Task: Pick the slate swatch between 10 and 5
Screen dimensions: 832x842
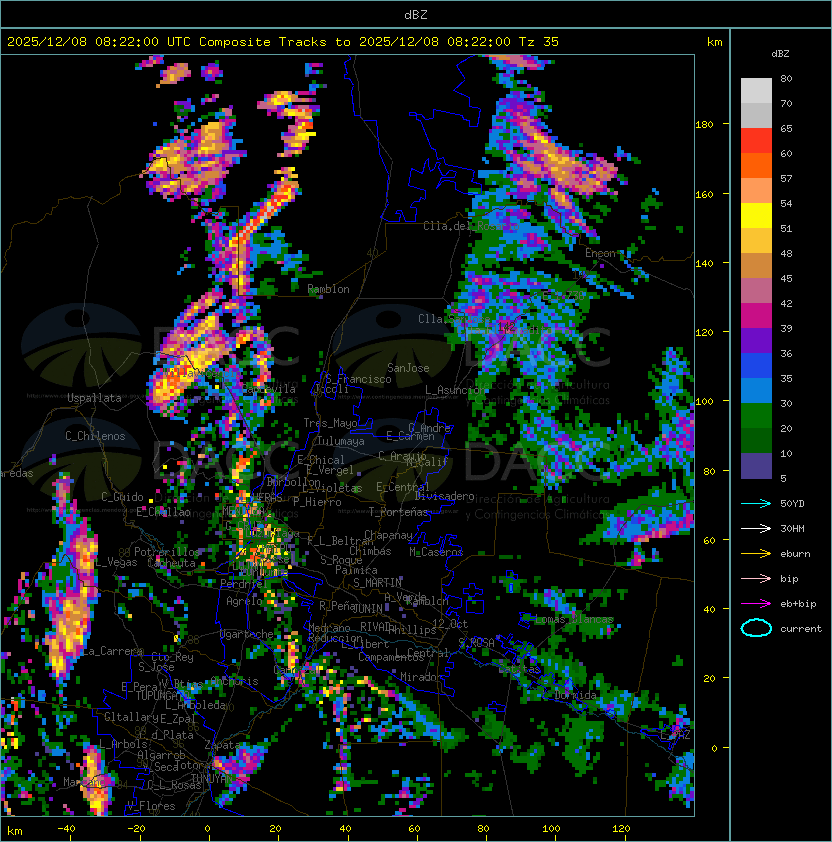Action: (x=756, y=466)
